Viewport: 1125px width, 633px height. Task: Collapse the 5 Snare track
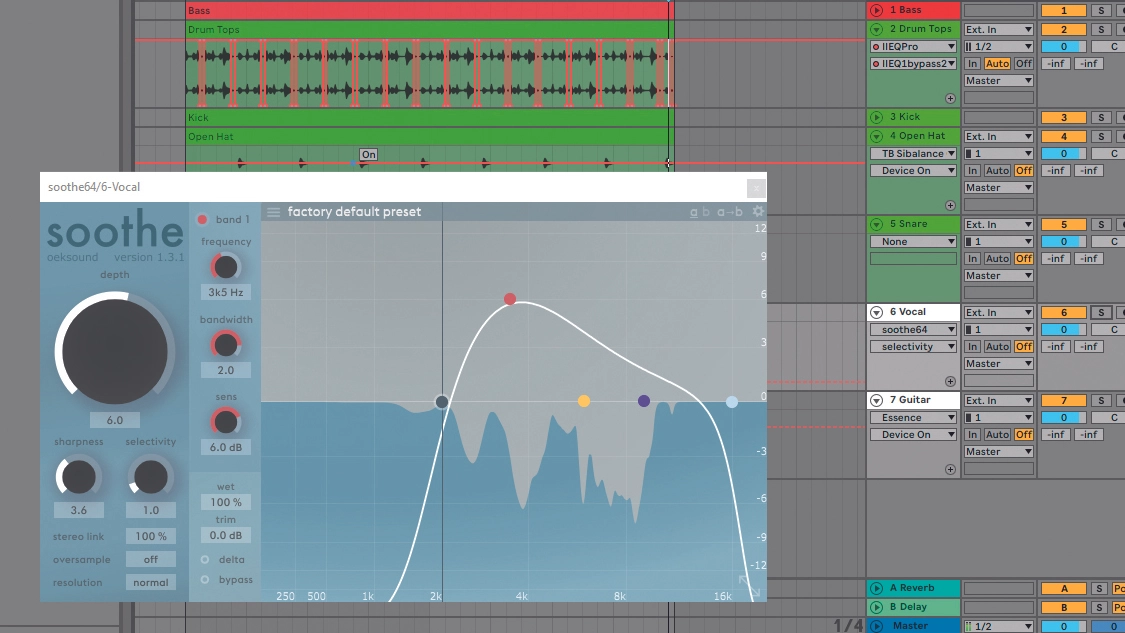pos(876,225)
